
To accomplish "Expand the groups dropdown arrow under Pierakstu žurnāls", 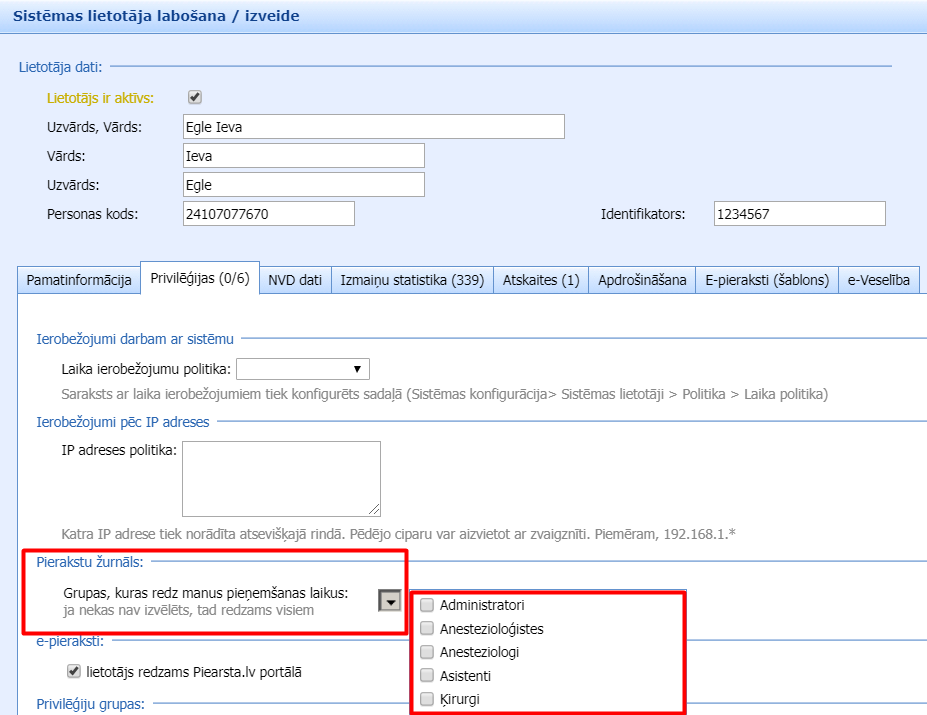I will (x=390, y=600).
